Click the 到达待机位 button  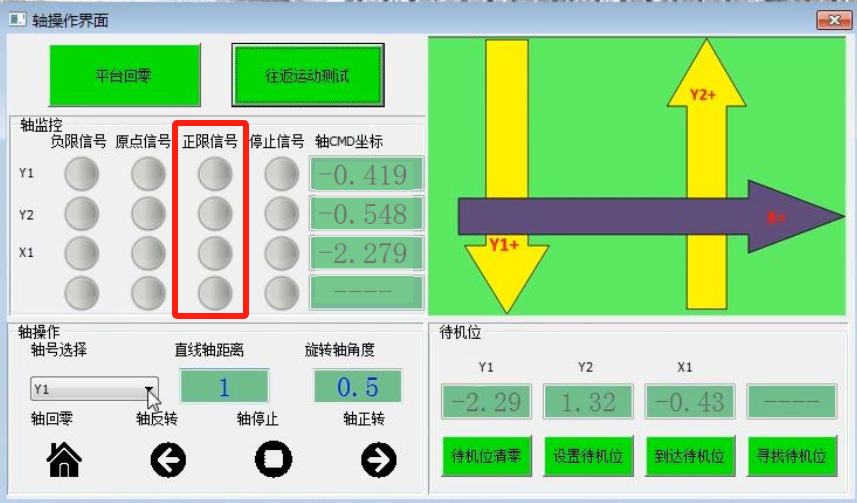(x=690, y=457)
